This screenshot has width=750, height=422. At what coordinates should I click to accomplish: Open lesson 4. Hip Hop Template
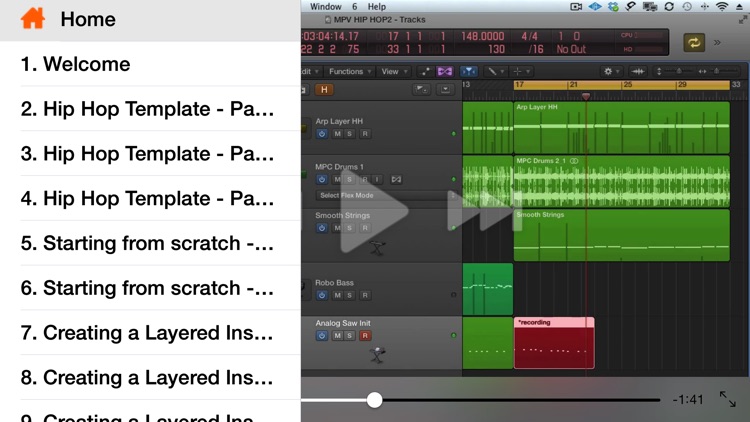(150, 198)
